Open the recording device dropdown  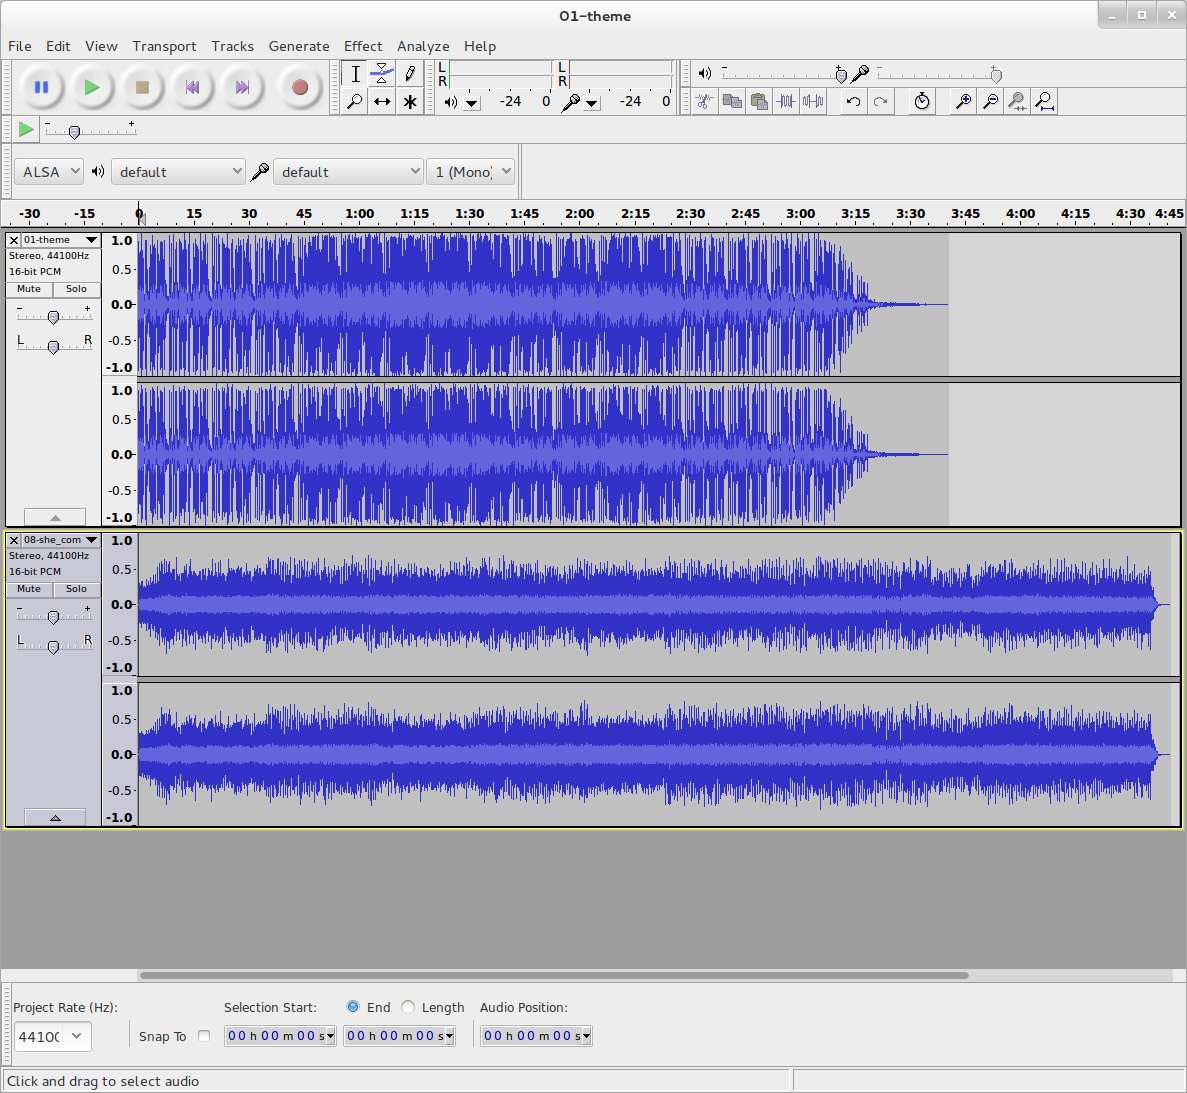(348, 172)
